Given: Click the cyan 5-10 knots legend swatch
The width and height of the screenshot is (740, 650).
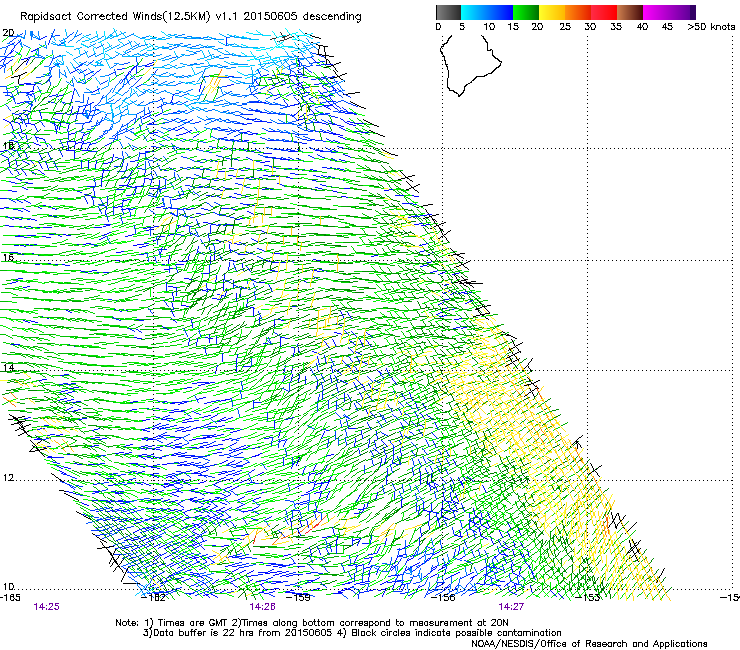Looking at the screenshot, I should 473,12.
